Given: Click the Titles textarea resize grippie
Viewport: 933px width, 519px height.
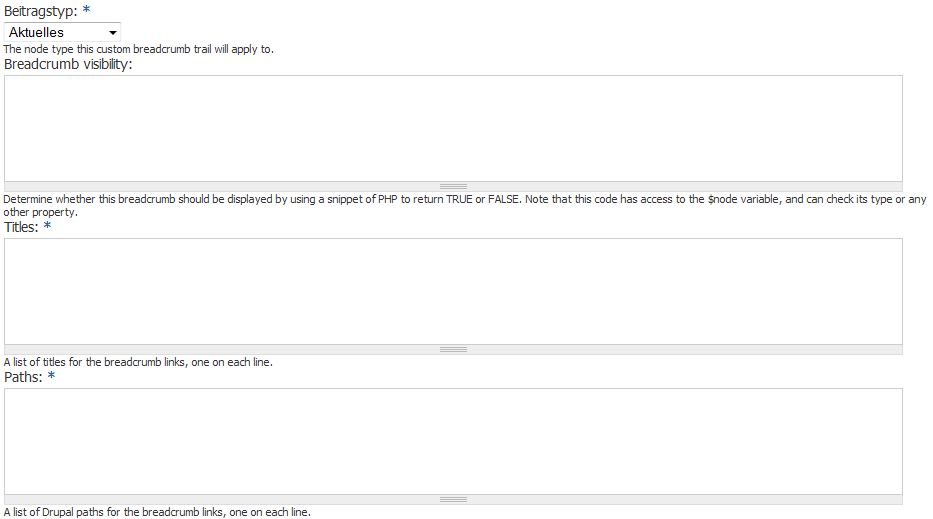Looking at the screenshot, I should pyautogui.click(x=453, y=349).
